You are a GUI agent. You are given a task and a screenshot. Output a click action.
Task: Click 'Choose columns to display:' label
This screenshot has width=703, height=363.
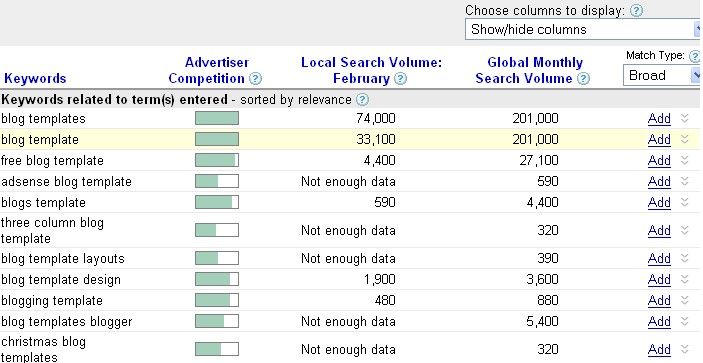pyautogui.click(x=545, y=11)
